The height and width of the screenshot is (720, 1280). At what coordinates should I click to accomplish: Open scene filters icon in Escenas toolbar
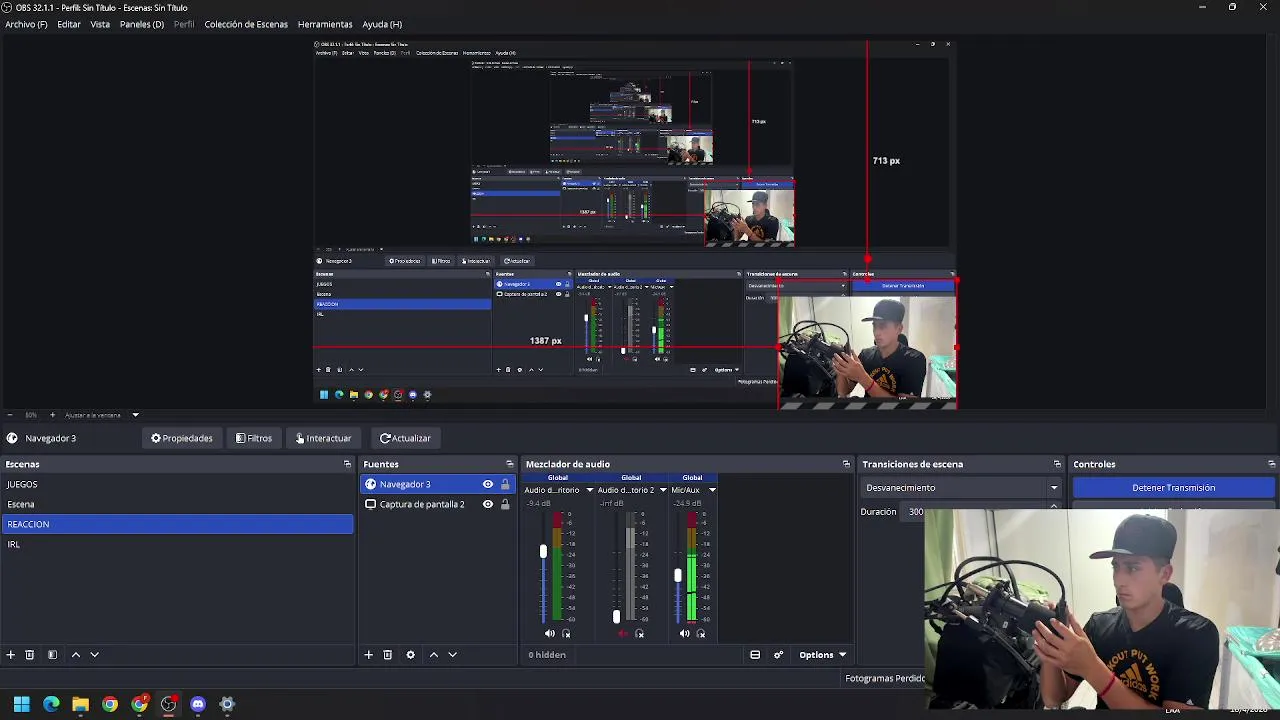(x=52, y=655)
